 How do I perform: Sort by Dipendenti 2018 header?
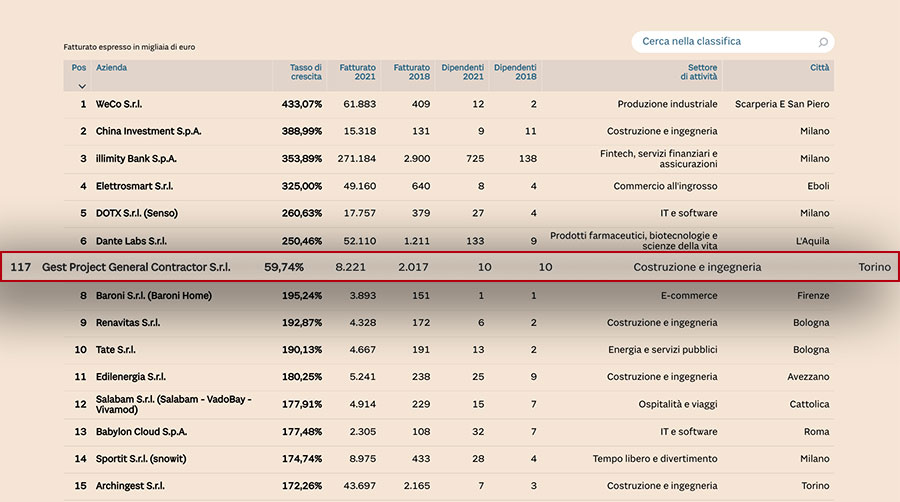[x=515, y=72]
